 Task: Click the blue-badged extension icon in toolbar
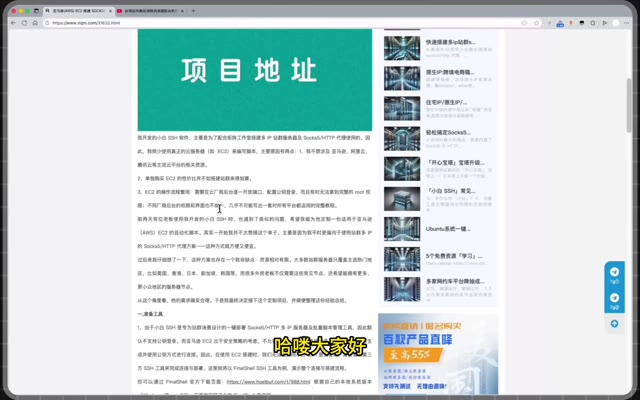click(560, 23)
